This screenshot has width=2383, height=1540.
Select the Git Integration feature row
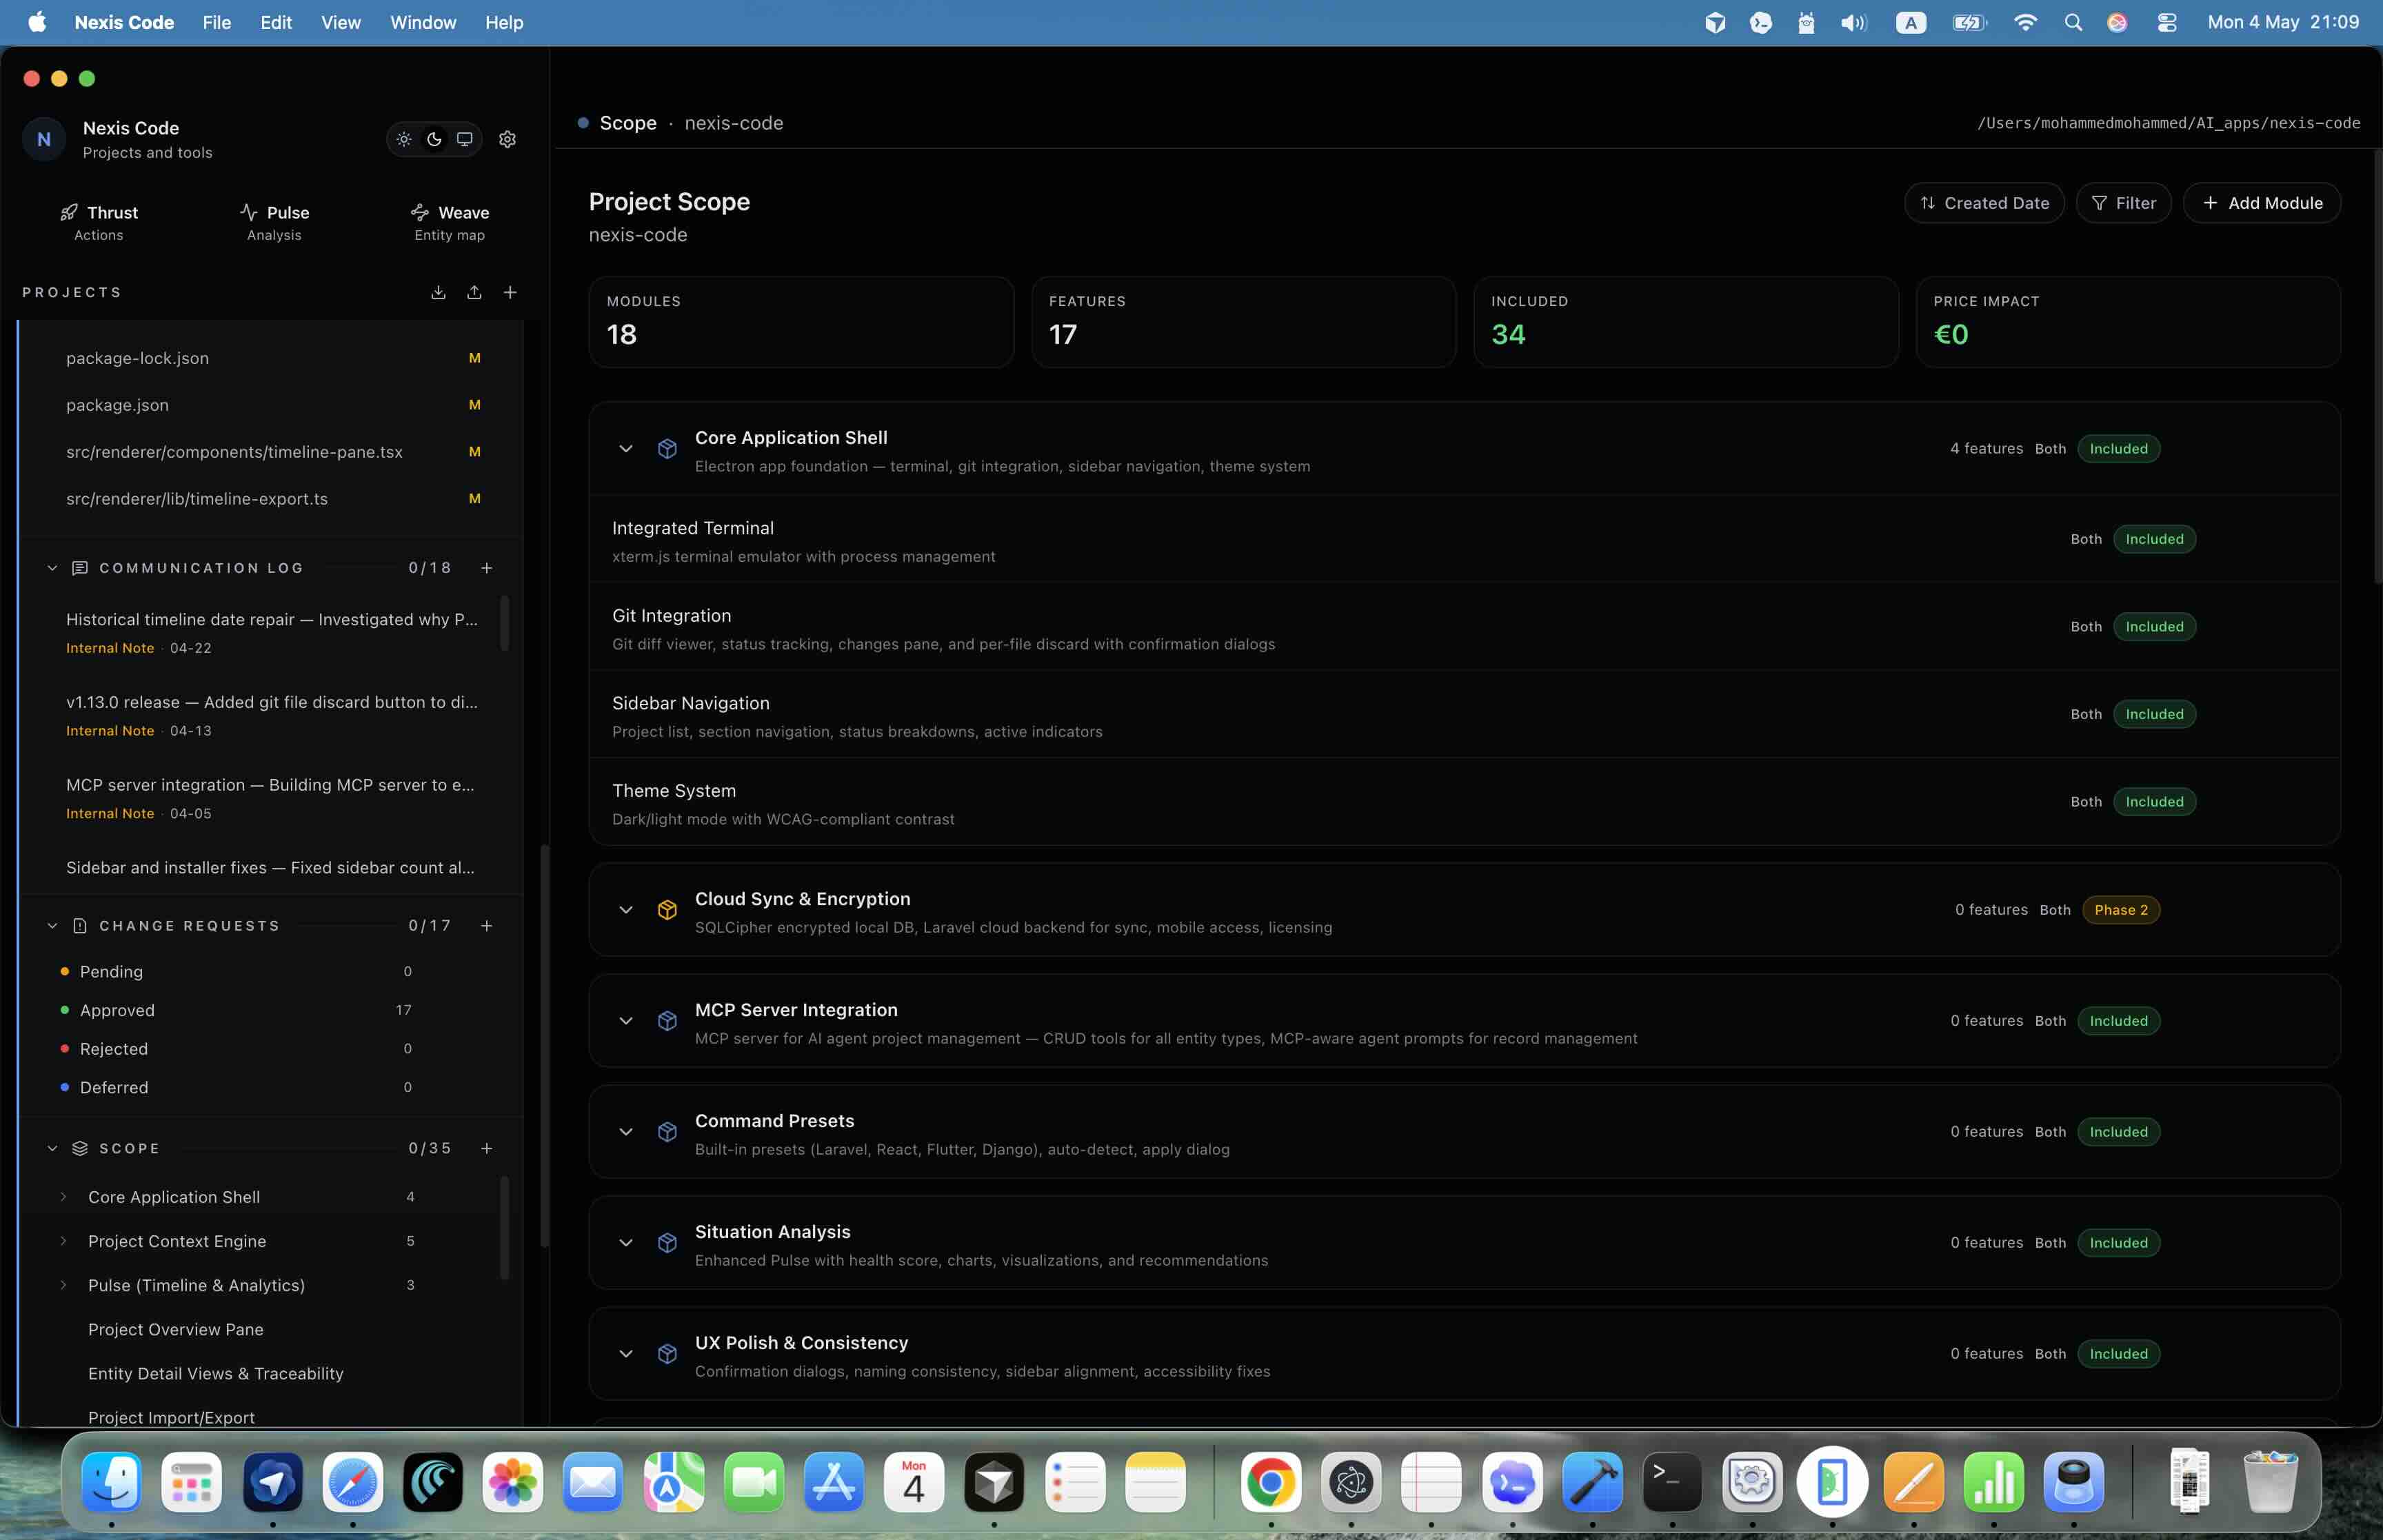point(1464,627)
